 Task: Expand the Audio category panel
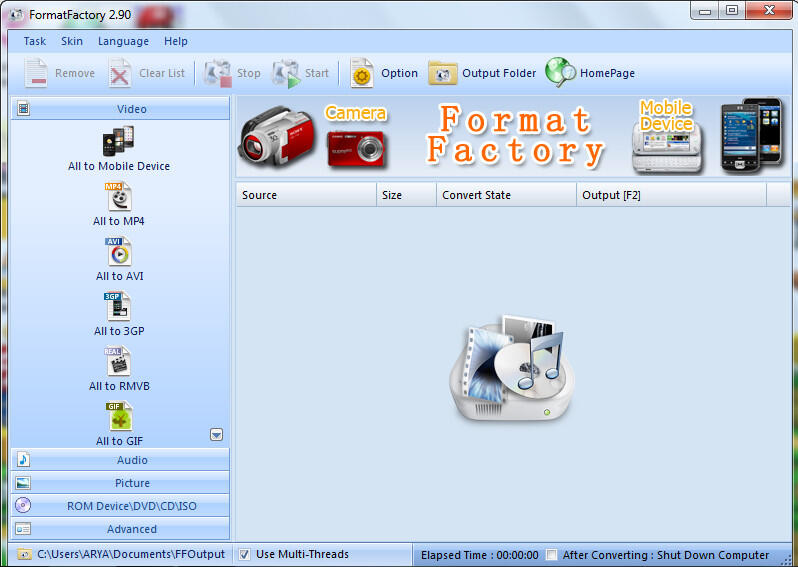(x=131, y=460)
